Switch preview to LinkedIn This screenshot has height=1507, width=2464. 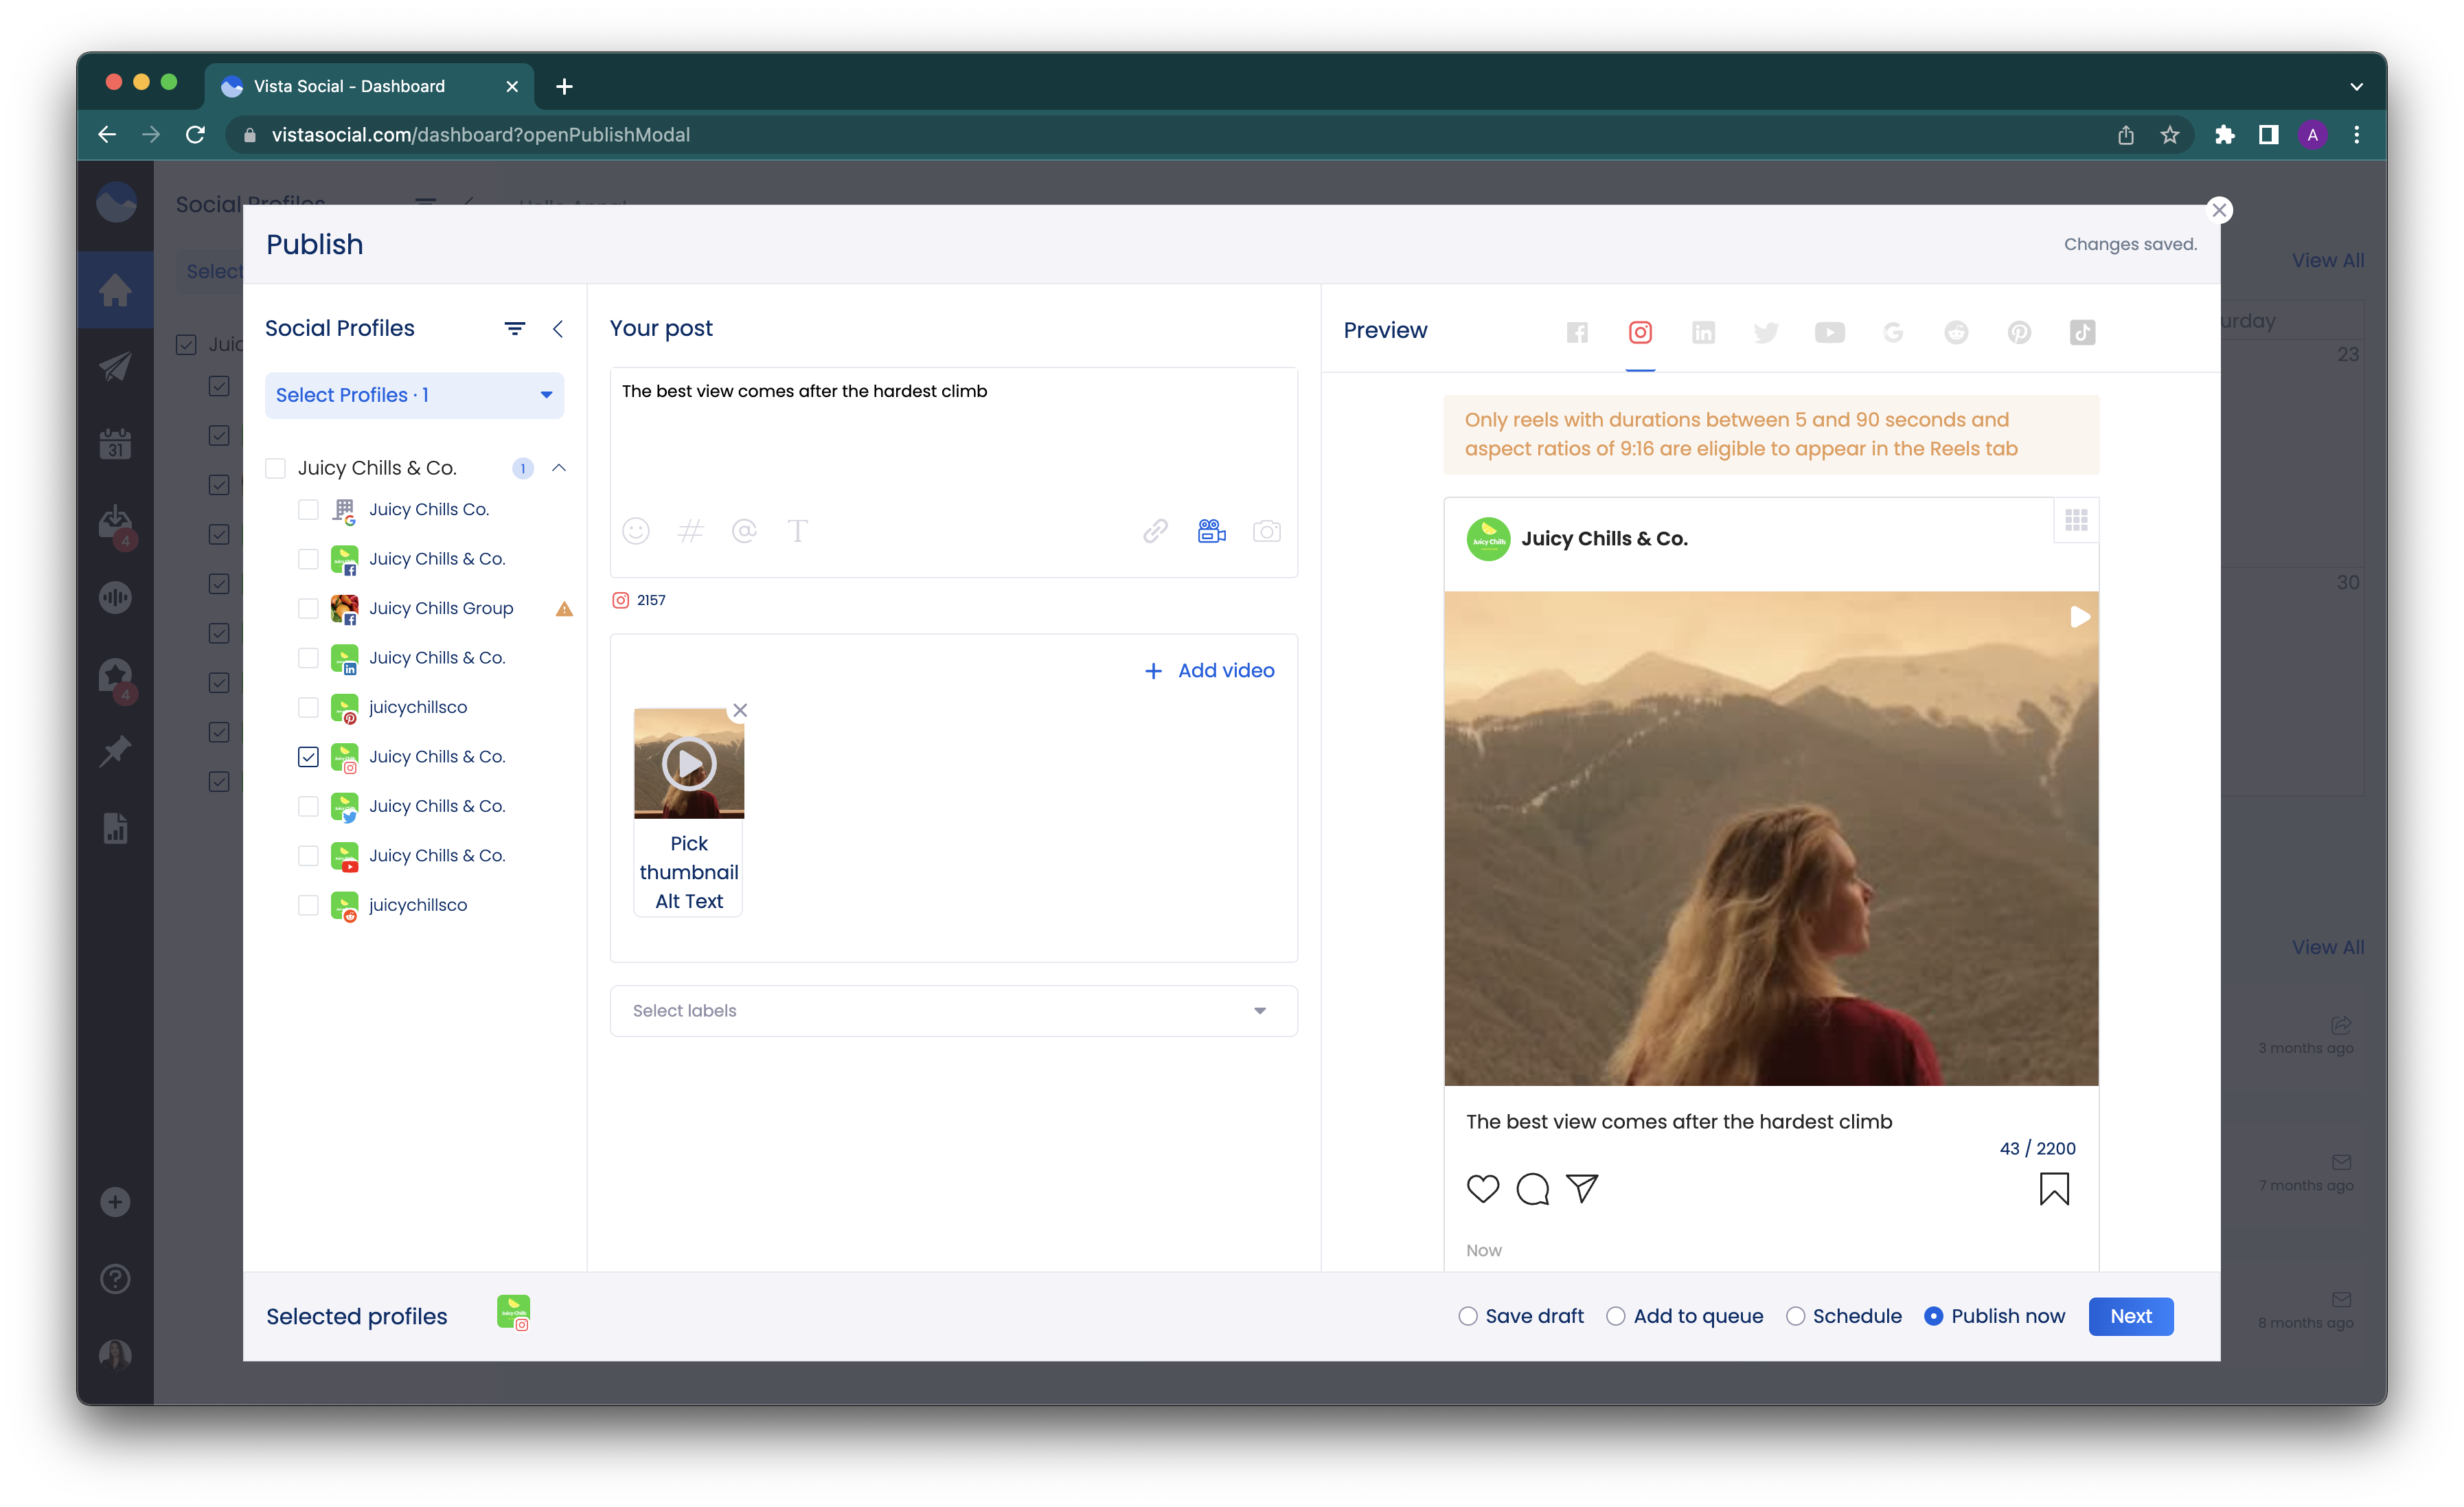click(x=1703, y=332)
